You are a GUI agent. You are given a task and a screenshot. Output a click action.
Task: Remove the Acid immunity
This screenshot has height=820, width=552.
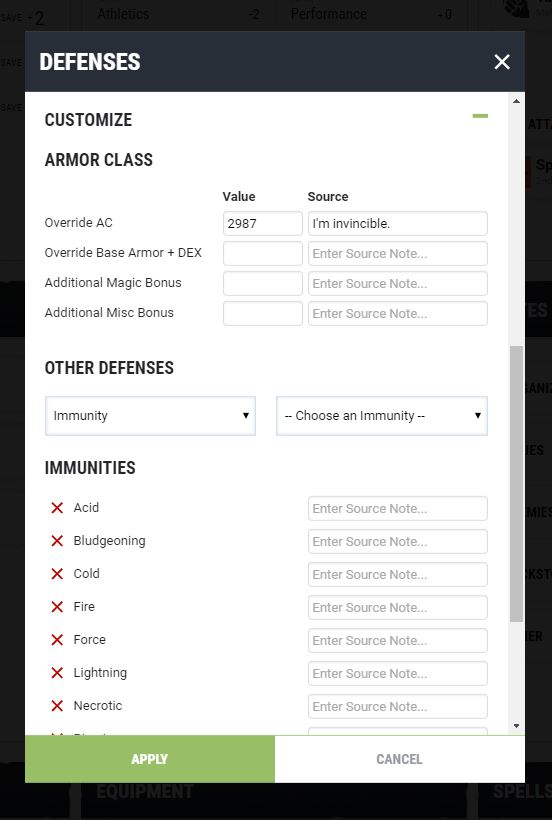pos(57,507)
